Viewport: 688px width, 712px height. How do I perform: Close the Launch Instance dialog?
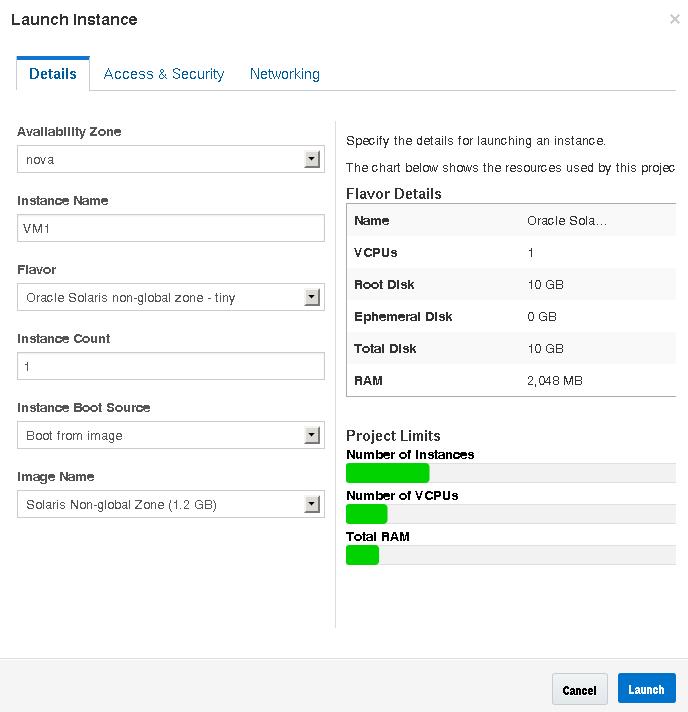tap(675, 19)
